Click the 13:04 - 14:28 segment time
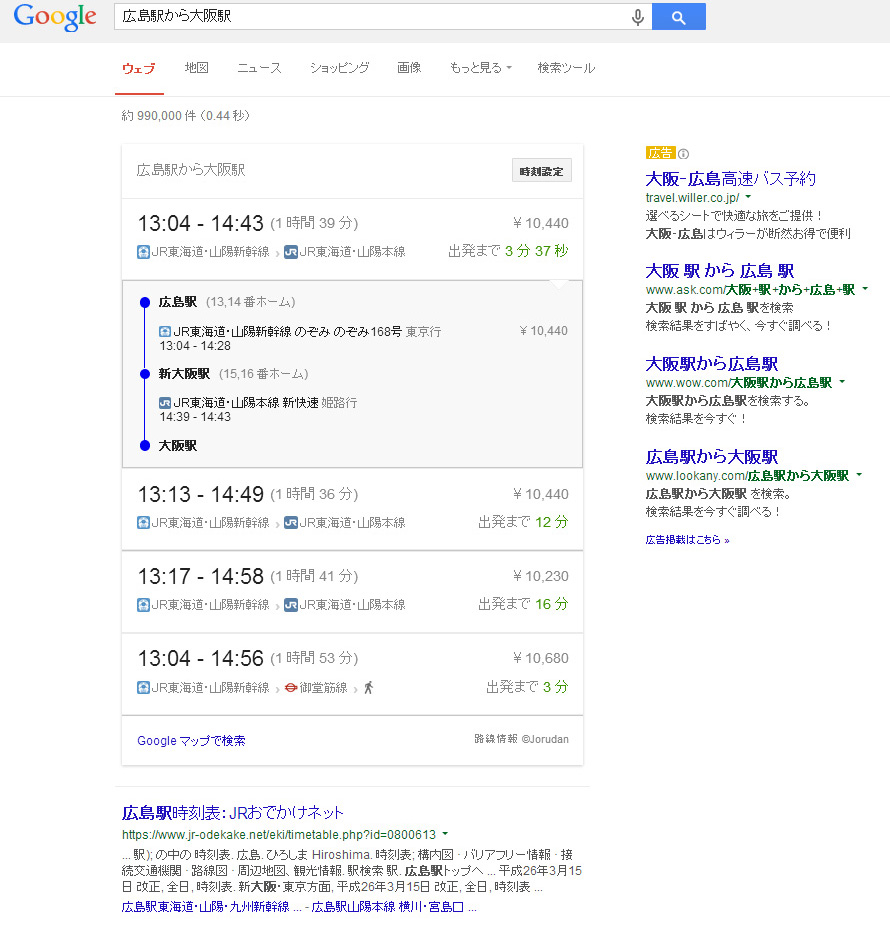This screenshot has height=935, width=890. (x=195, y=346)
